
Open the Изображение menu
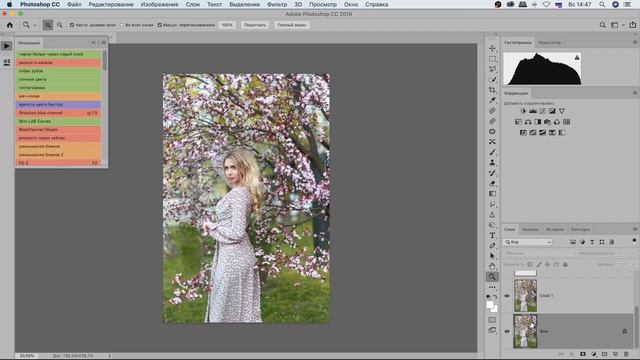coord(159,4)
